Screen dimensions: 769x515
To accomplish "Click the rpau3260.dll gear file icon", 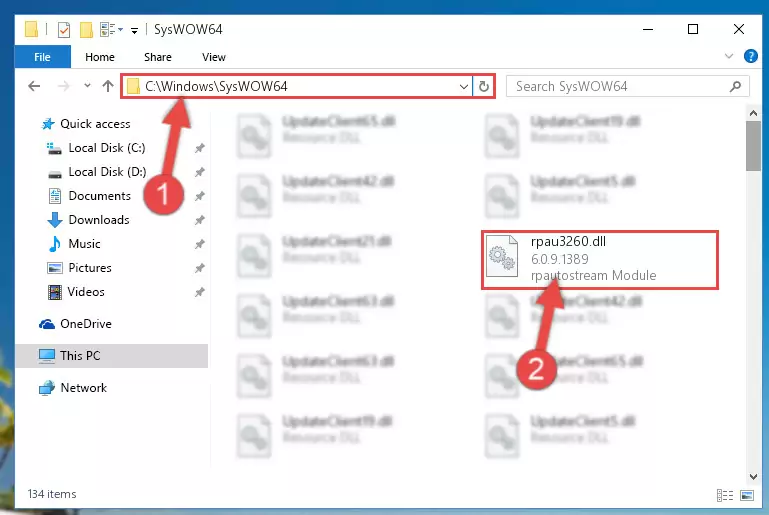I will [x=502, y=257].
